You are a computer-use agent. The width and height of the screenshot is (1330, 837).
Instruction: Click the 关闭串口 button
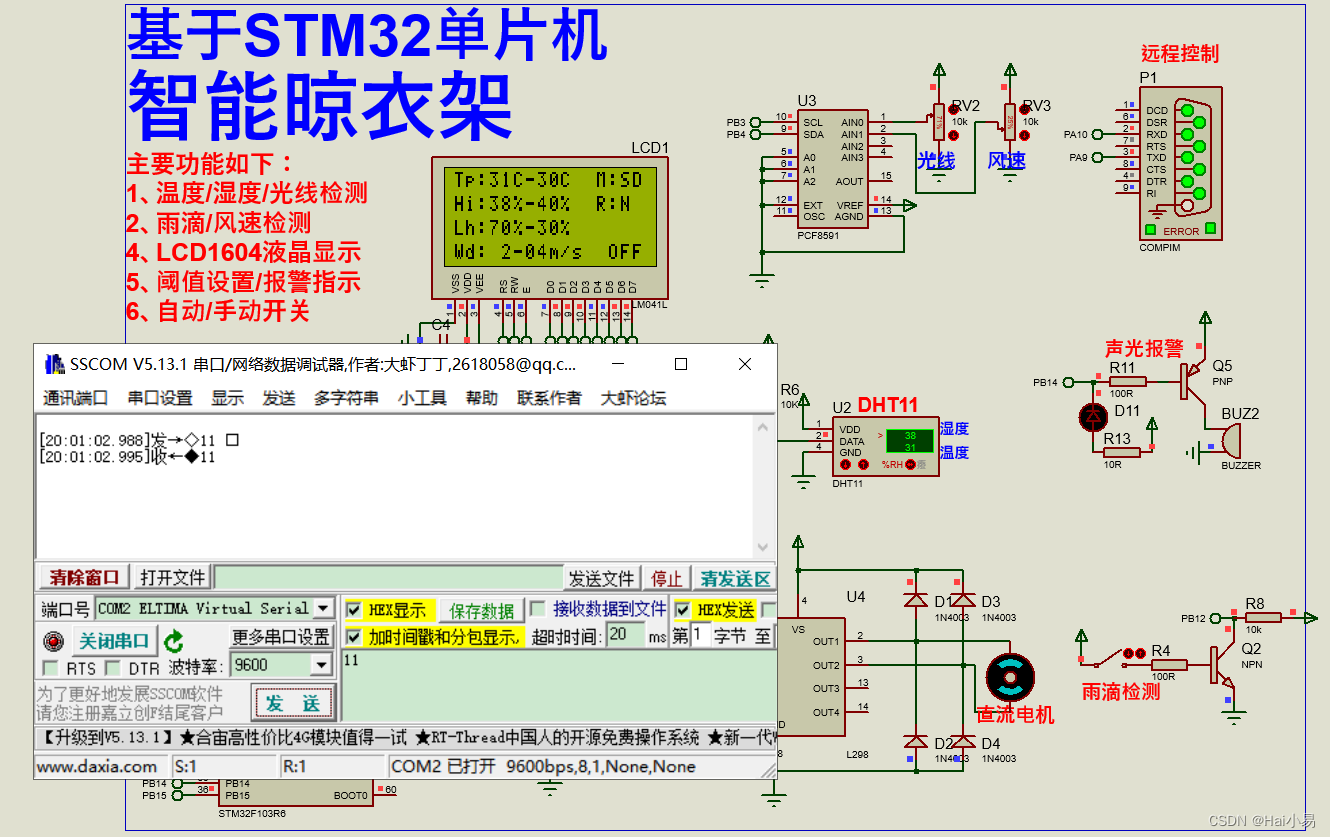pyautogui.click(x=114, y=641)
